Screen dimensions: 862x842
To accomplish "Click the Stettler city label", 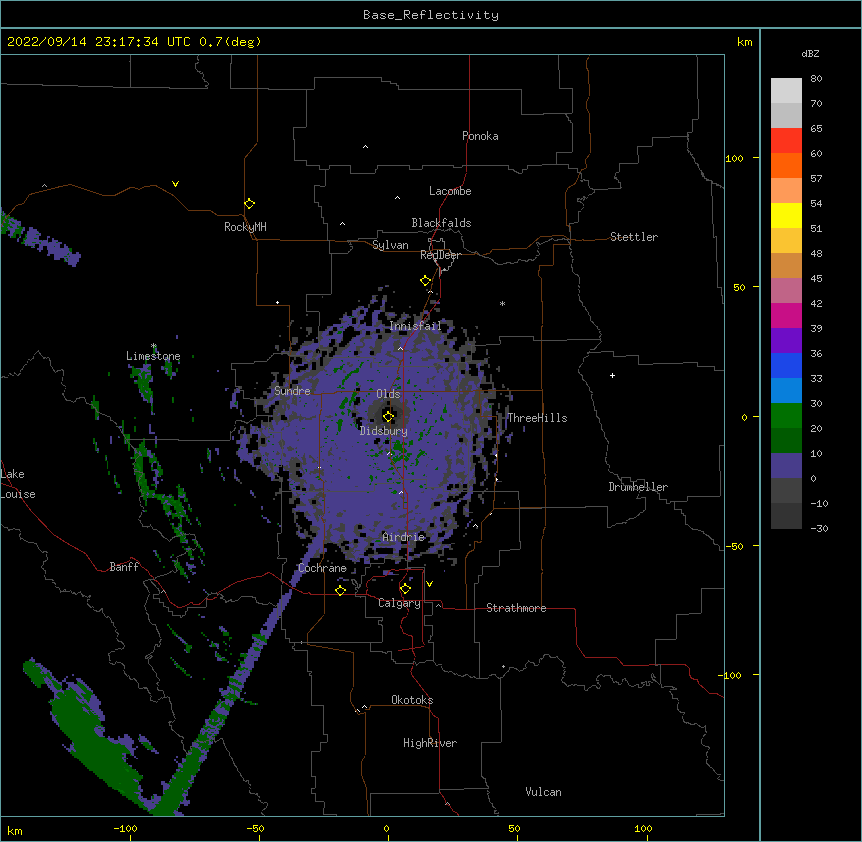I will pyautogui.click(x=634, y=237).
